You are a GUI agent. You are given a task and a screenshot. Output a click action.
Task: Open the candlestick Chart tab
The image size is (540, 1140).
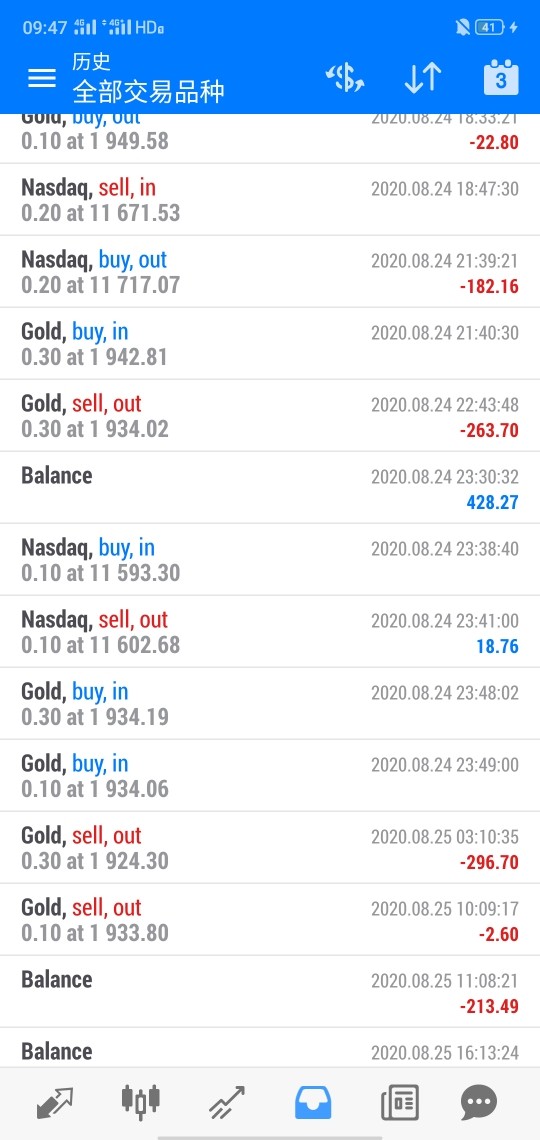140,1101
